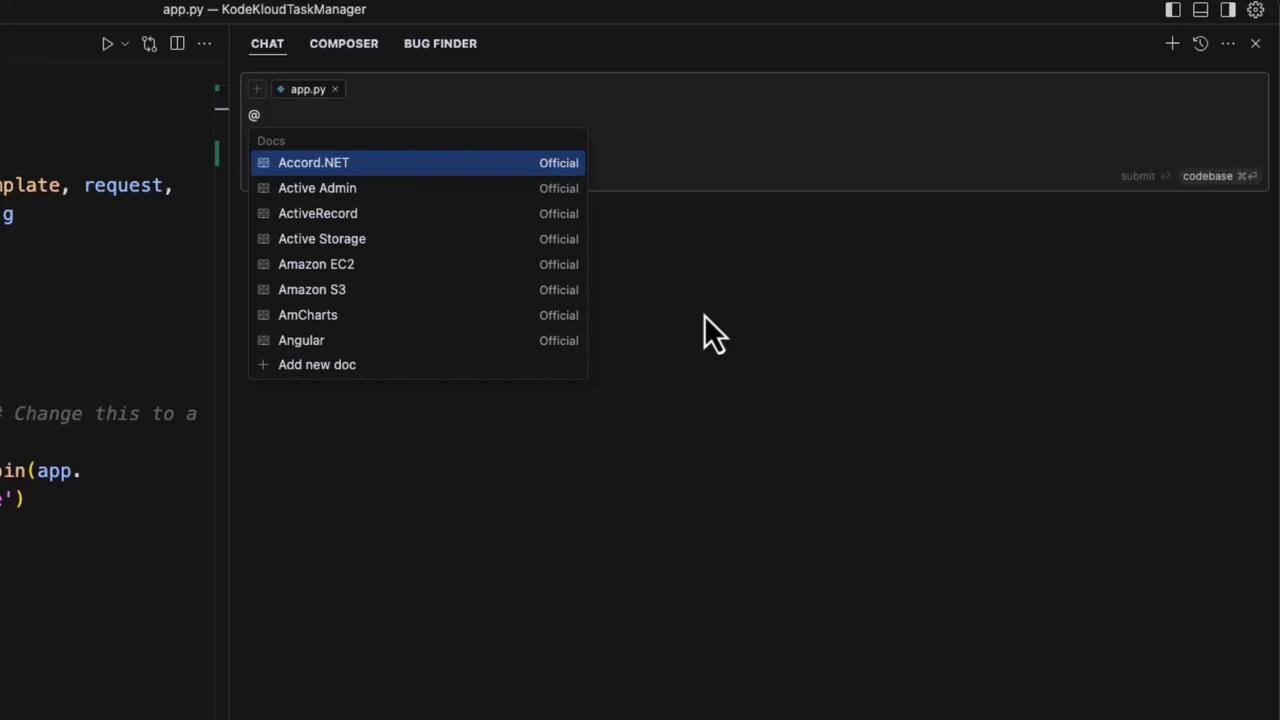Run the Python file with play icon
This screenshot has height=720, width=1280.
click(107, 44)
